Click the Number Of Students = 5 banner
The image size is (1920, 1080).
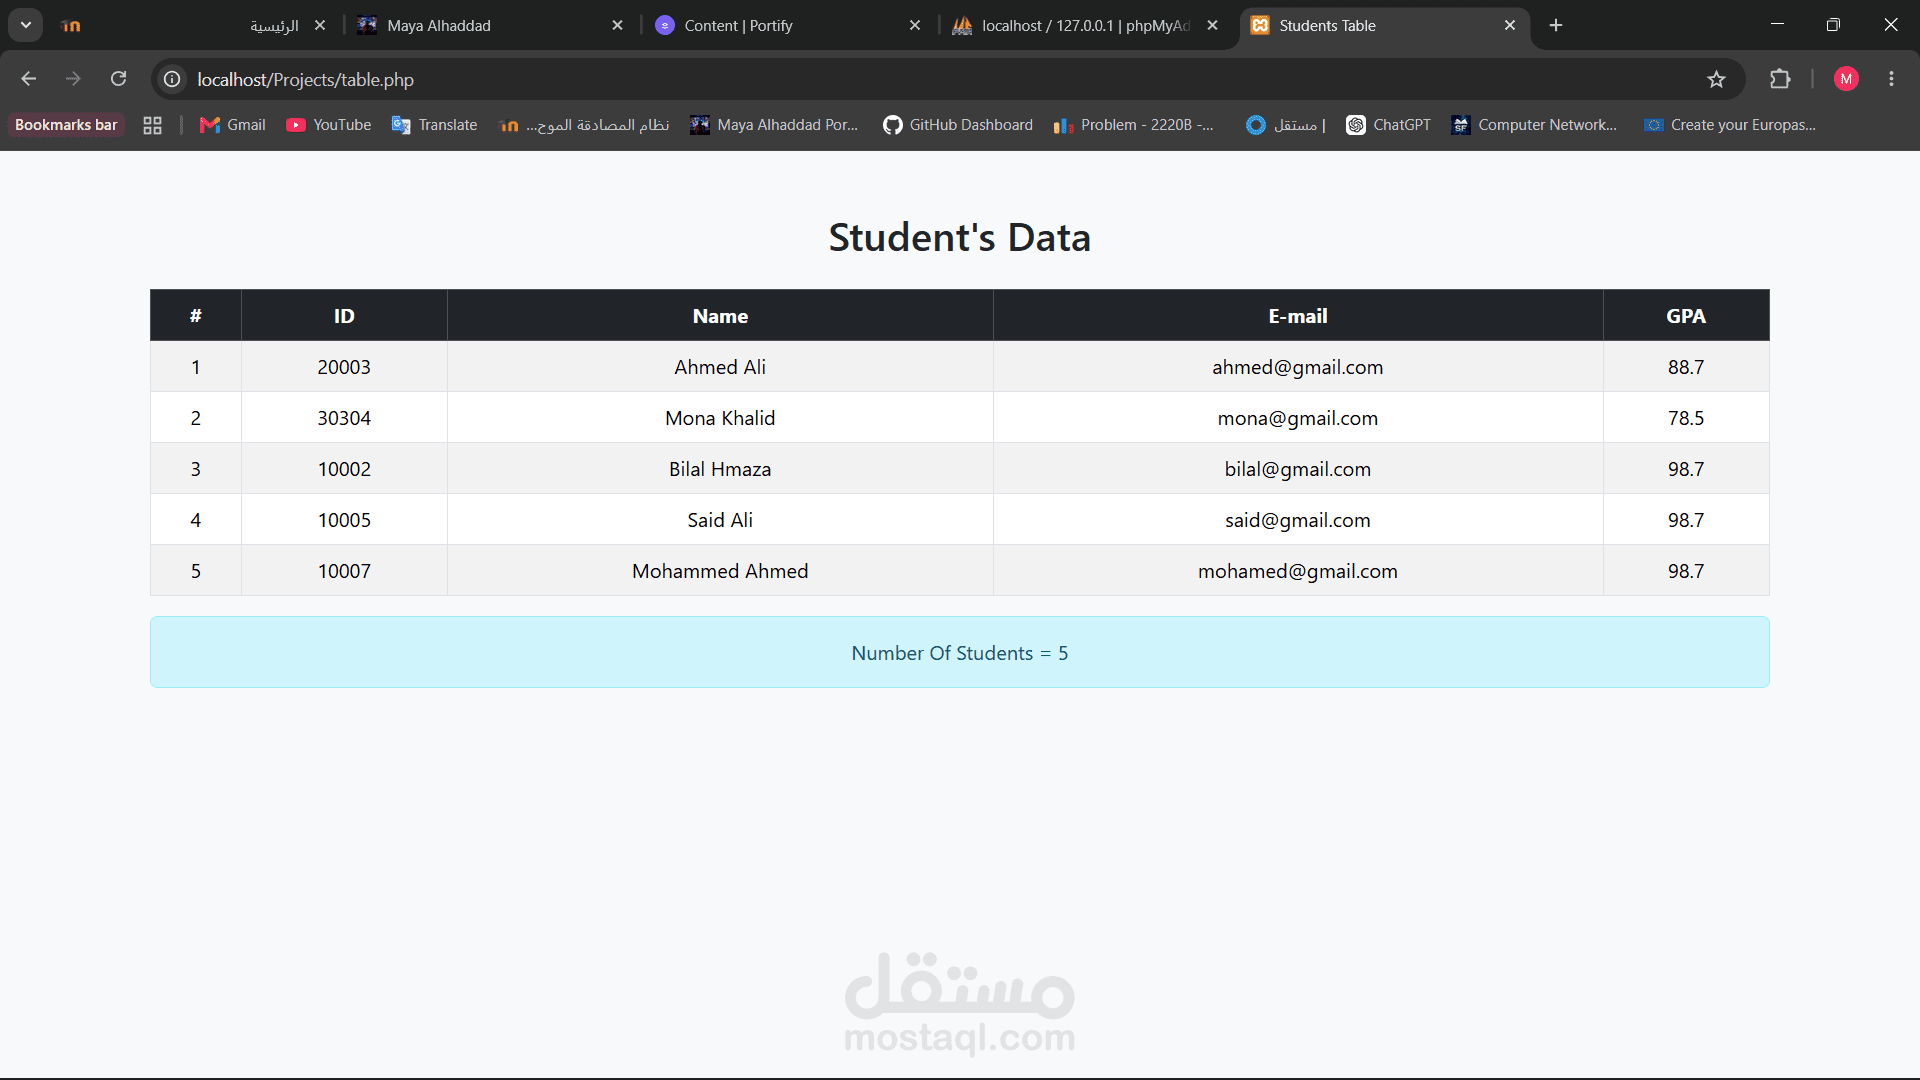(960, 652)
